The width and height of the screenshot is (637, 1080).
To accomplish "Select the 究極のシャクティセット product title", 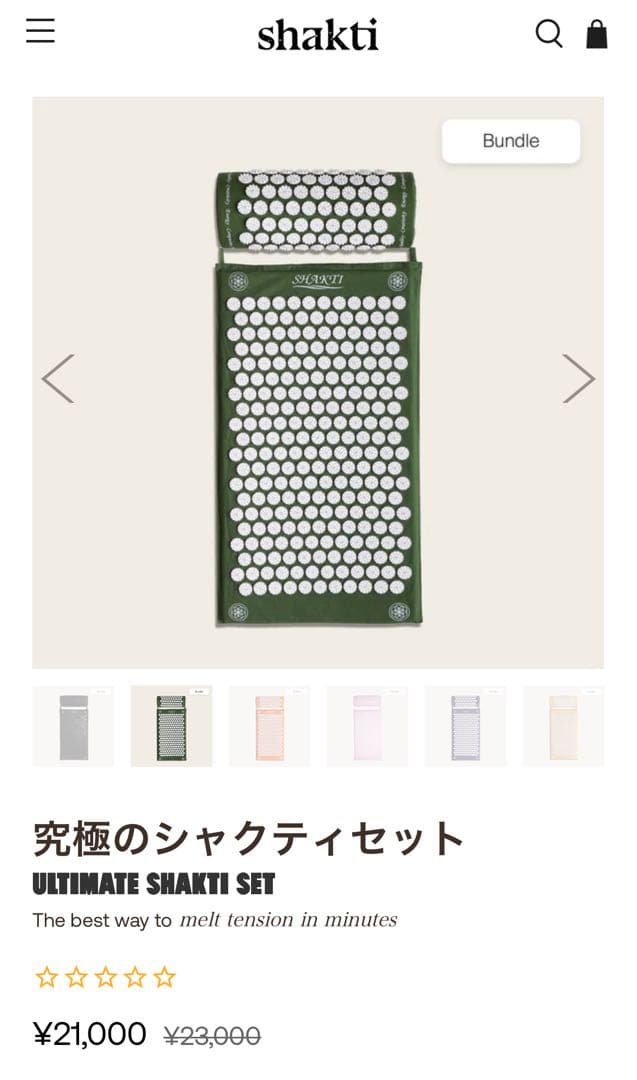I will [x=249, y=838].
